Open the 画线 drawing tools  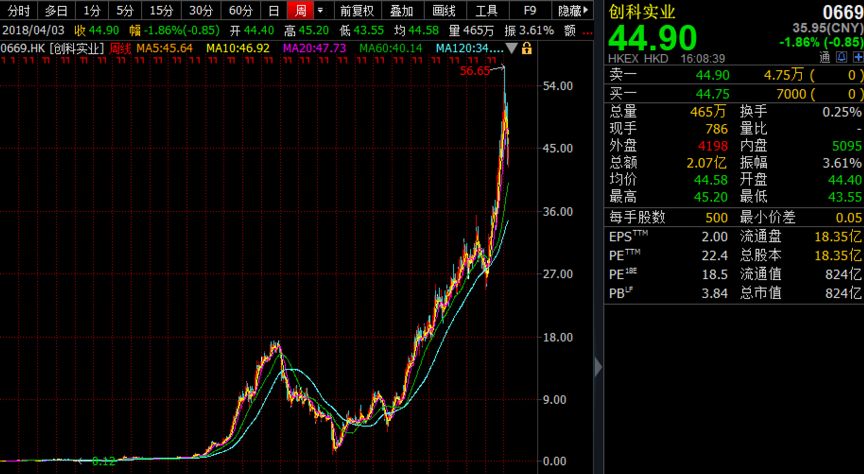tap(444, 10)
